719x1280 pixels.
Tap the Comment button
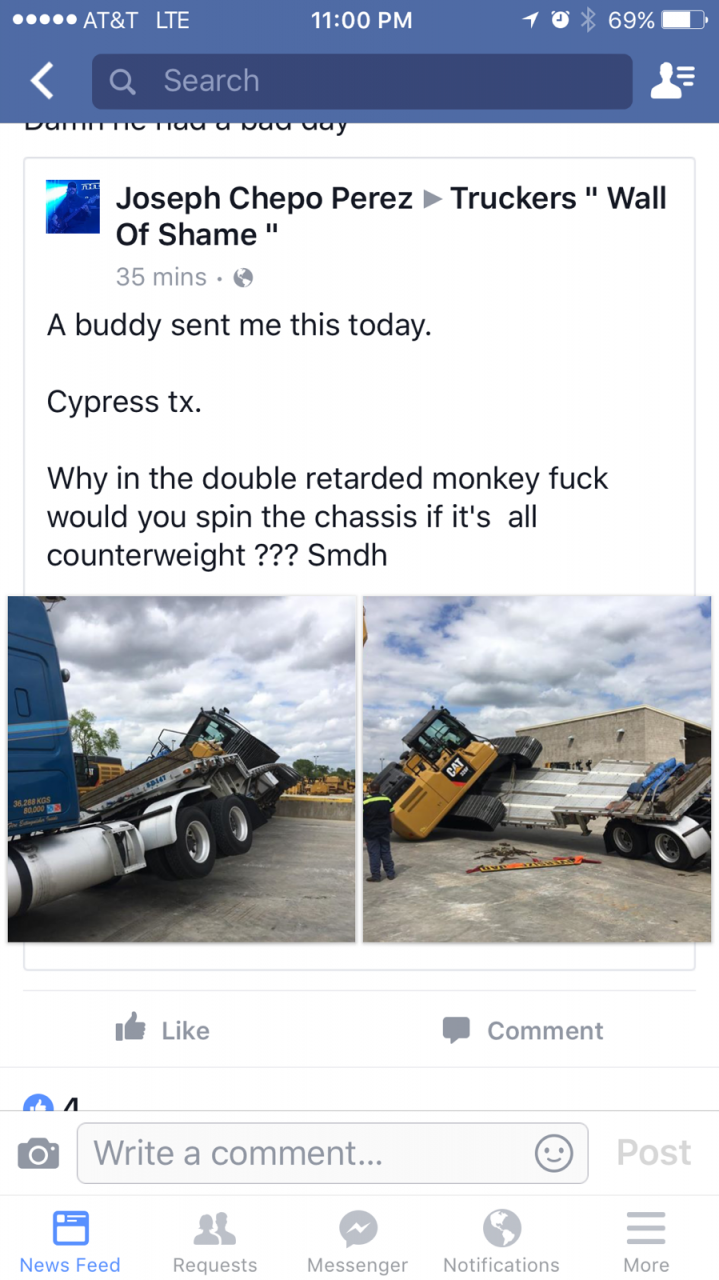(x=523, y=1030)
